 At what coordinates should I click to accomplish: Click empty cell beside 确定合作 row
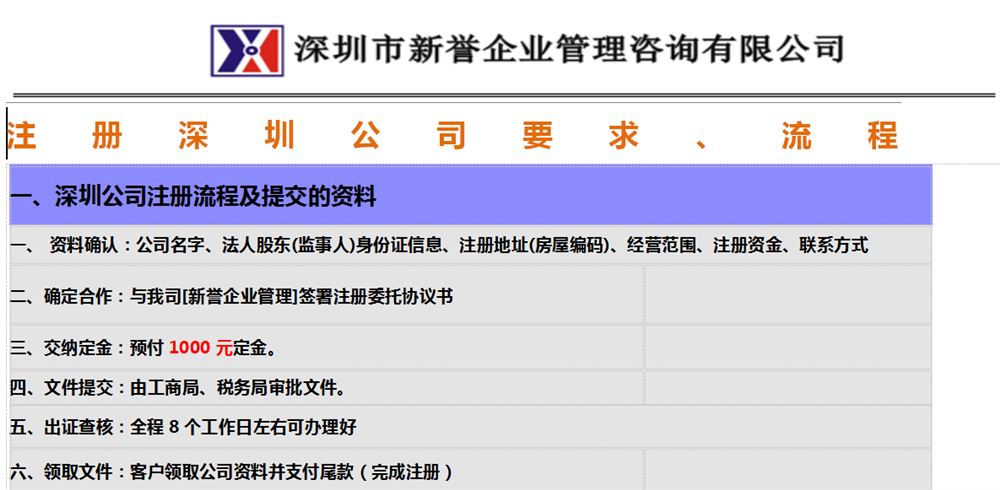point(788,295)
